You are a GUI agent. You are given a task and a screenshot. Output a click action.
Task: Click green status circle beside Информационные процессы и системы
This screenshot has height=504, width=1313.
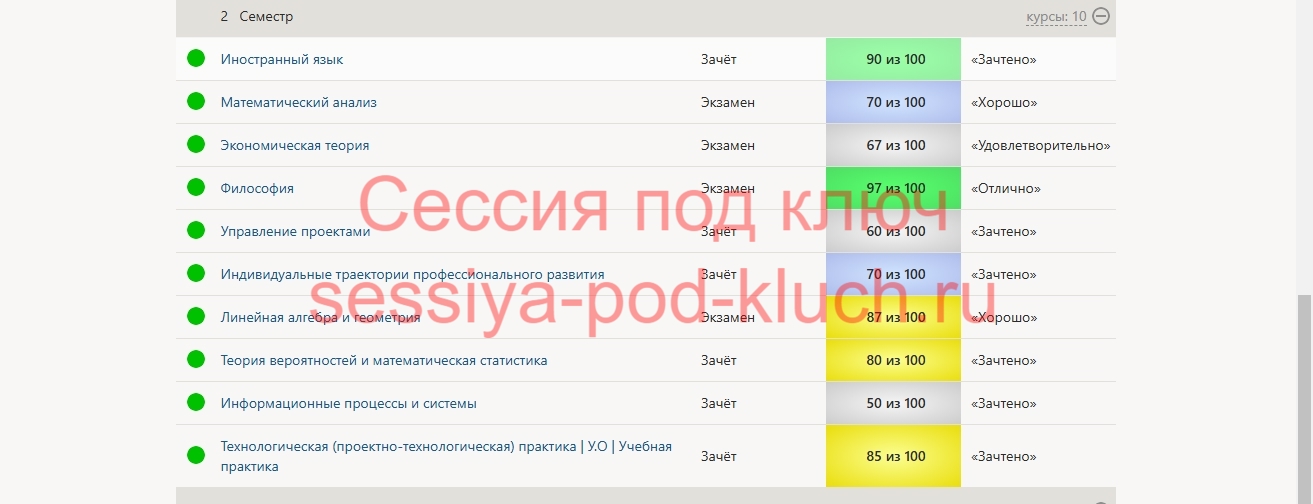(x=196, y=403)
